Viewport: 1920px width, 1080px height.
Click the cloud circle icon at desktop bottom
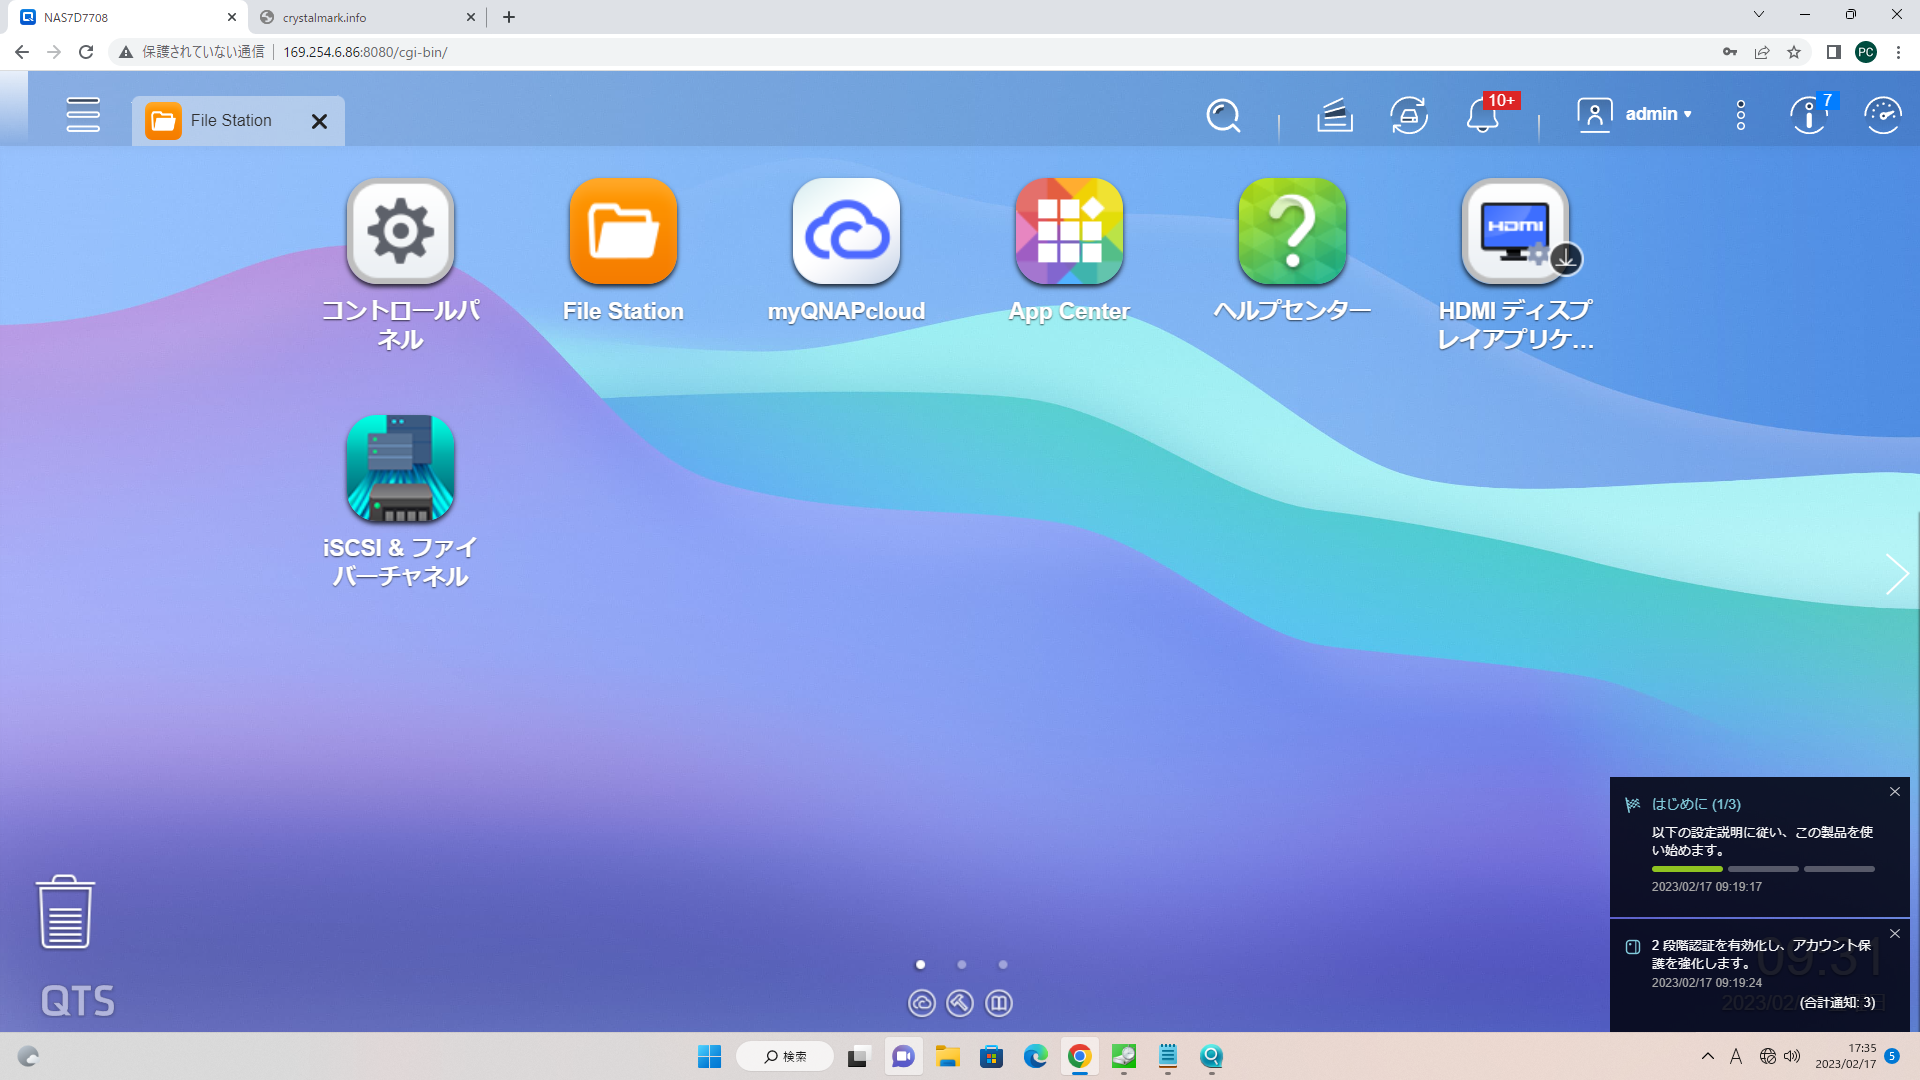click(922, 1003)
